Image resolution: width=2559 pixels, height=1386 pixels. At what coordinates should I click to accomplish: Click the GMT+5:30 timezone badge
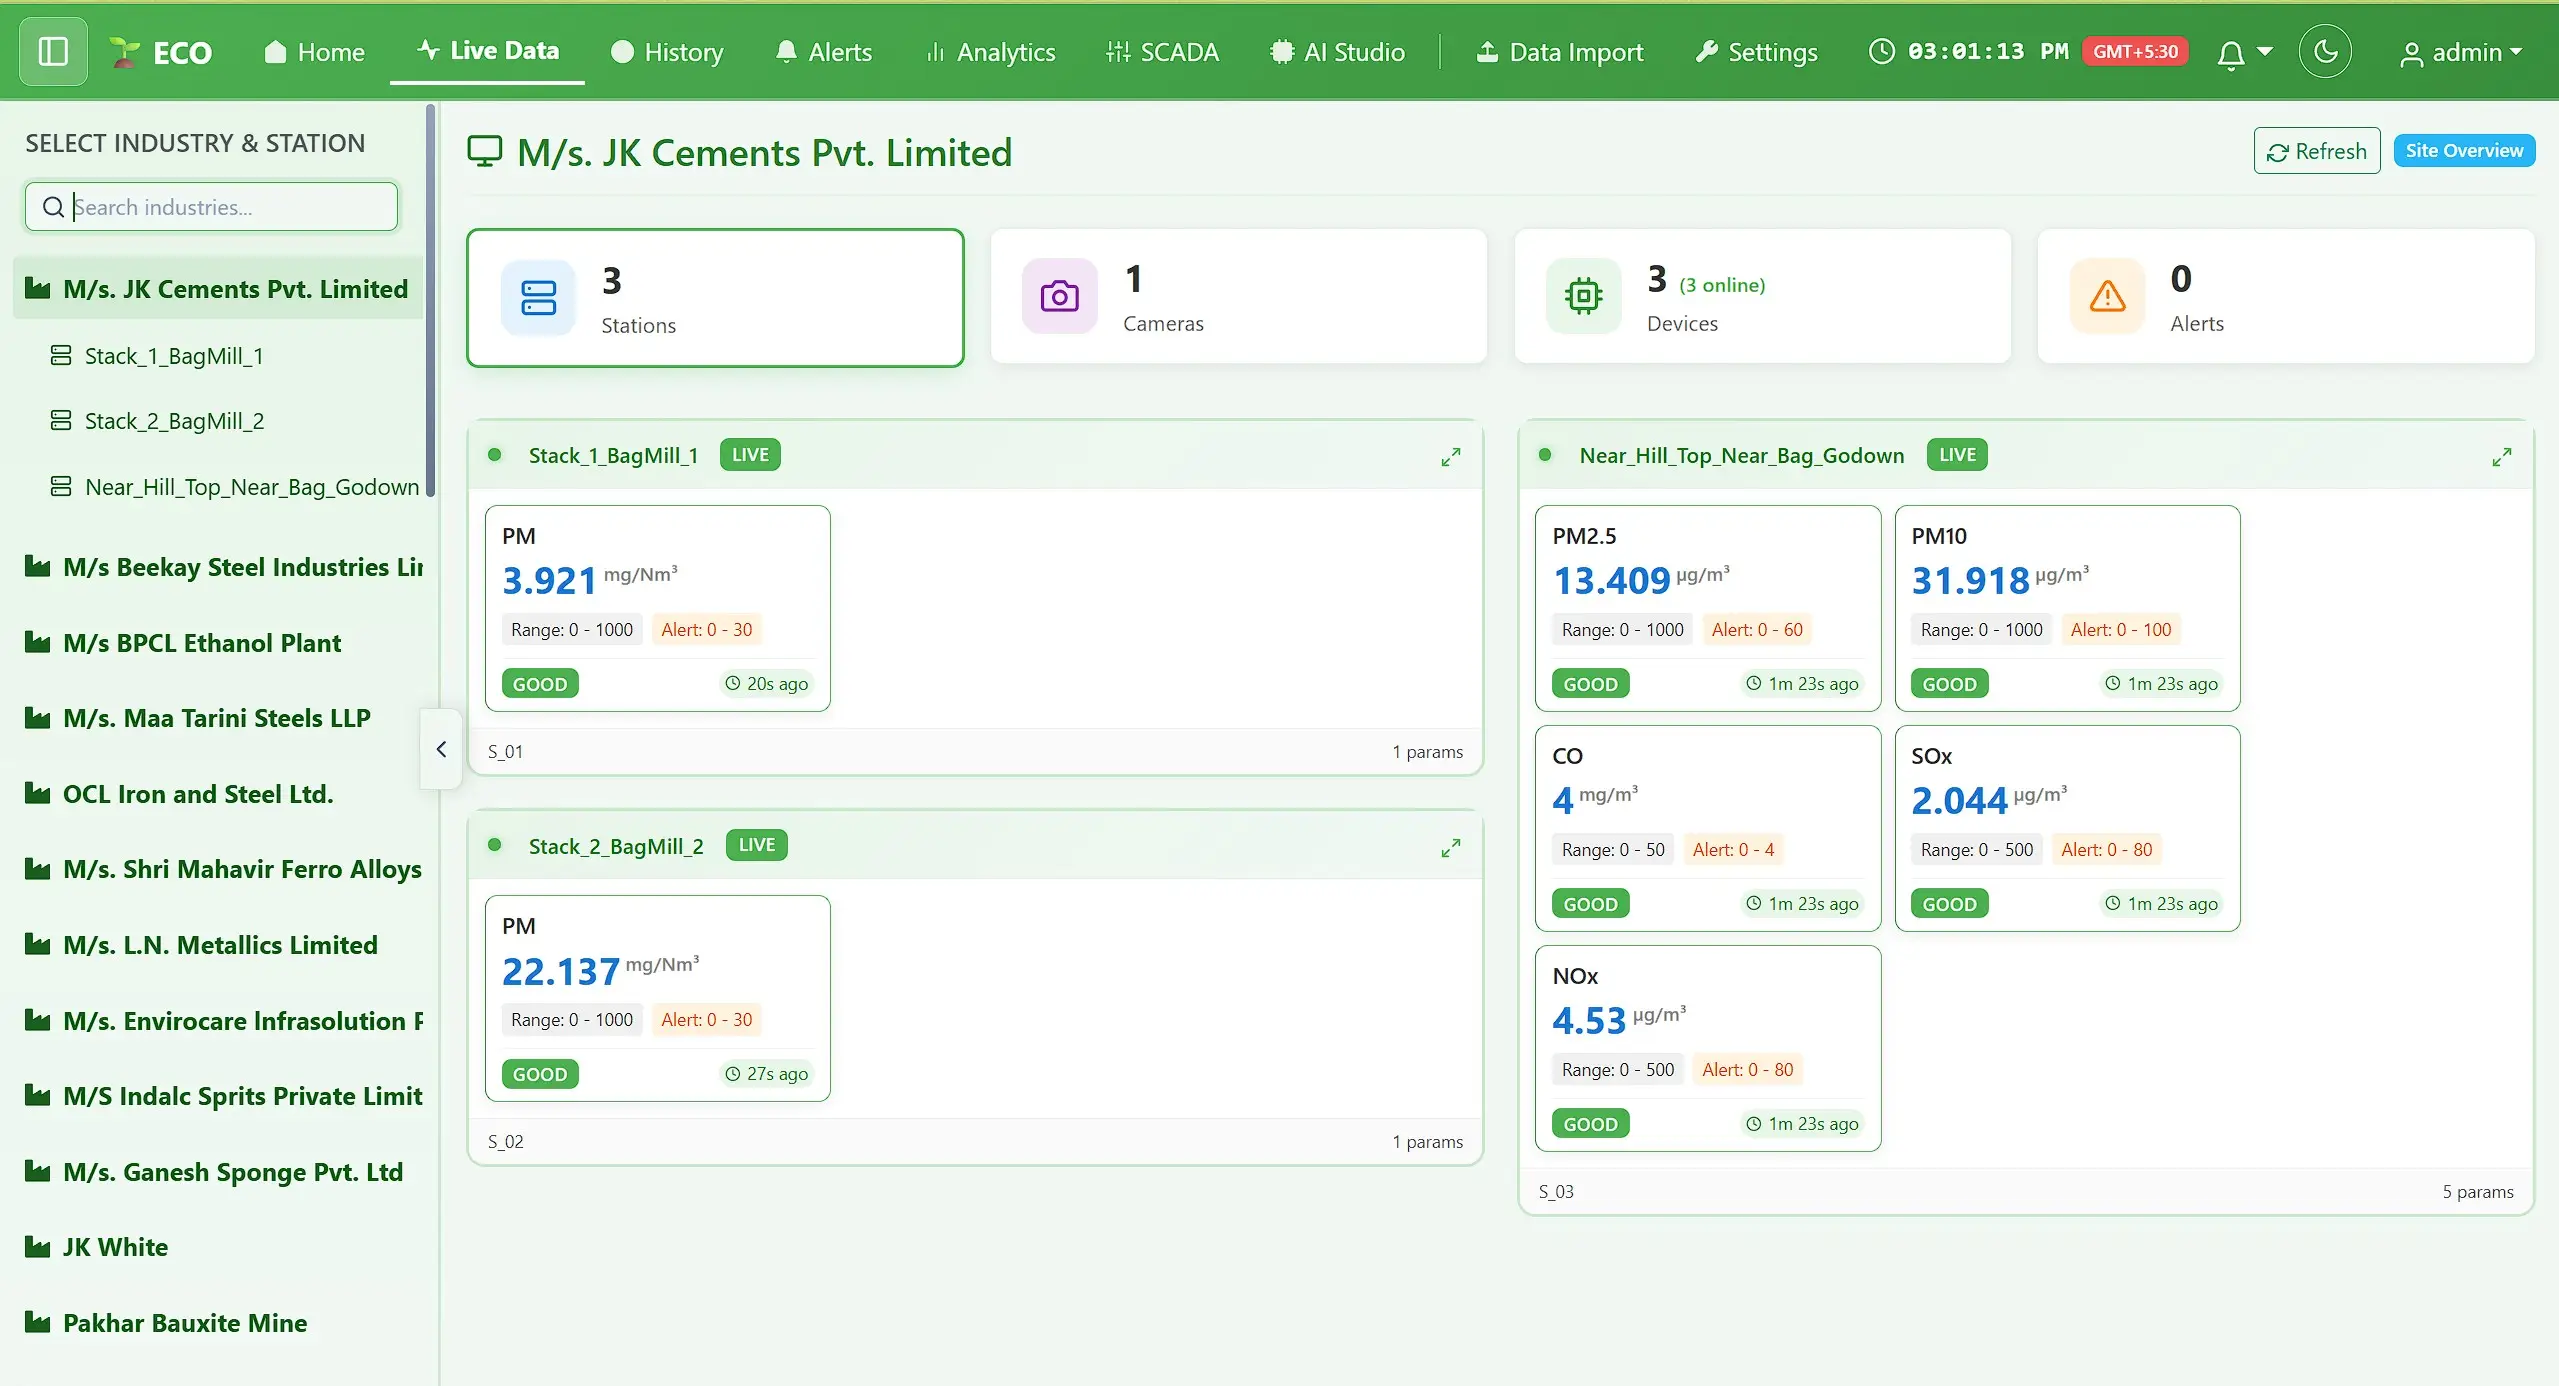tap(2135, 51)
